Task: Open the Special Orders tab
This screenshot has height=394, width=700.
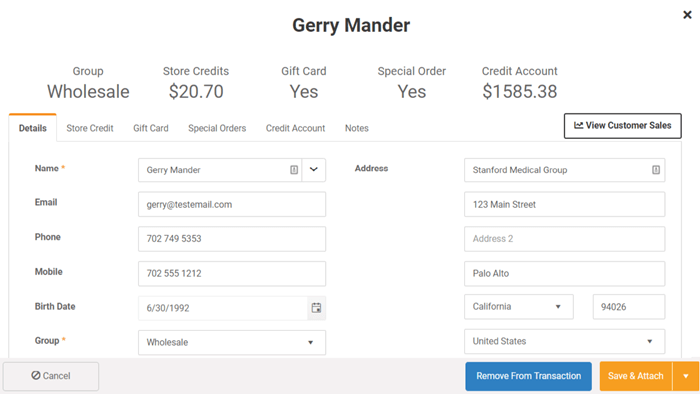Action: click(x=217, y=128)
